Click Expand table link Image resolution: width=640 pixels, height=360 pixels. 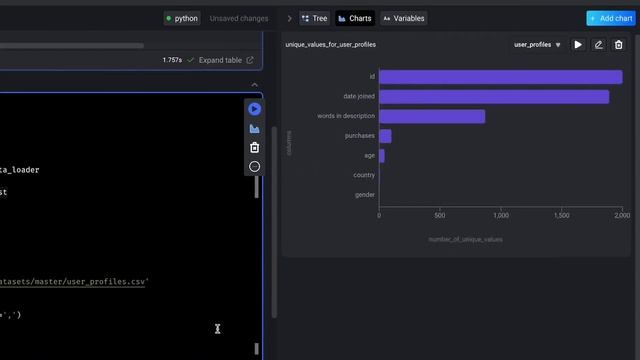(x=220, y=60)
